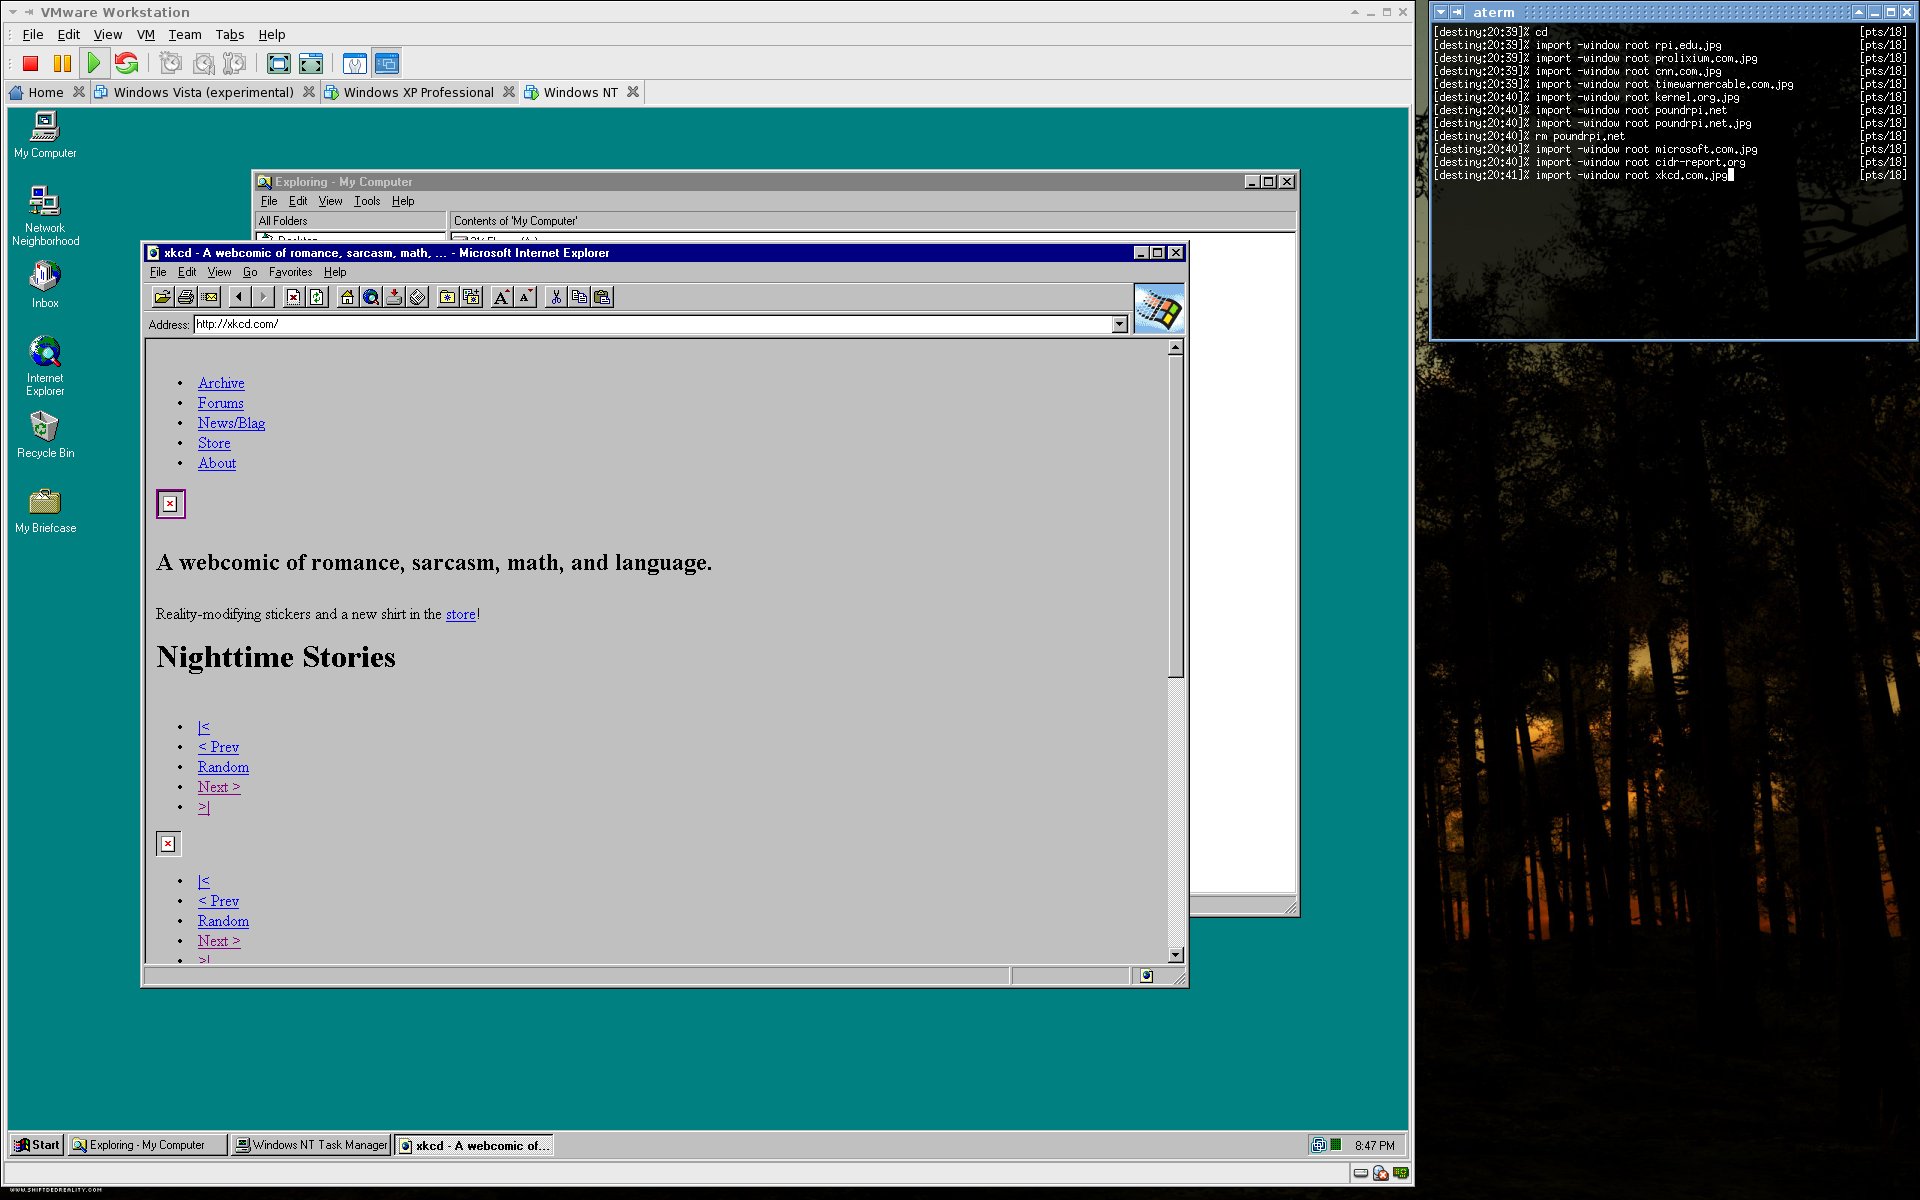
Task: Click the Forward arrow in Internet Explorer
Action: click(263, 297)
